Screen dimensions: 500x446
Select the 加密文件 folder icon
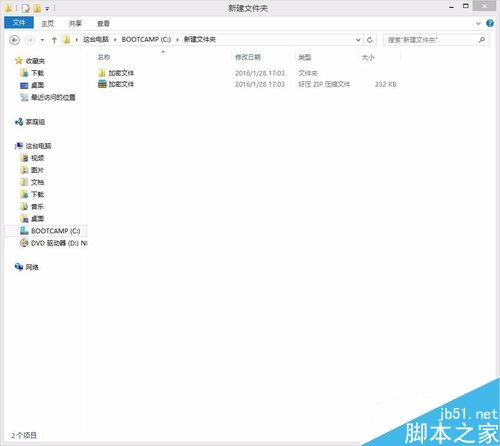(102, 73)
